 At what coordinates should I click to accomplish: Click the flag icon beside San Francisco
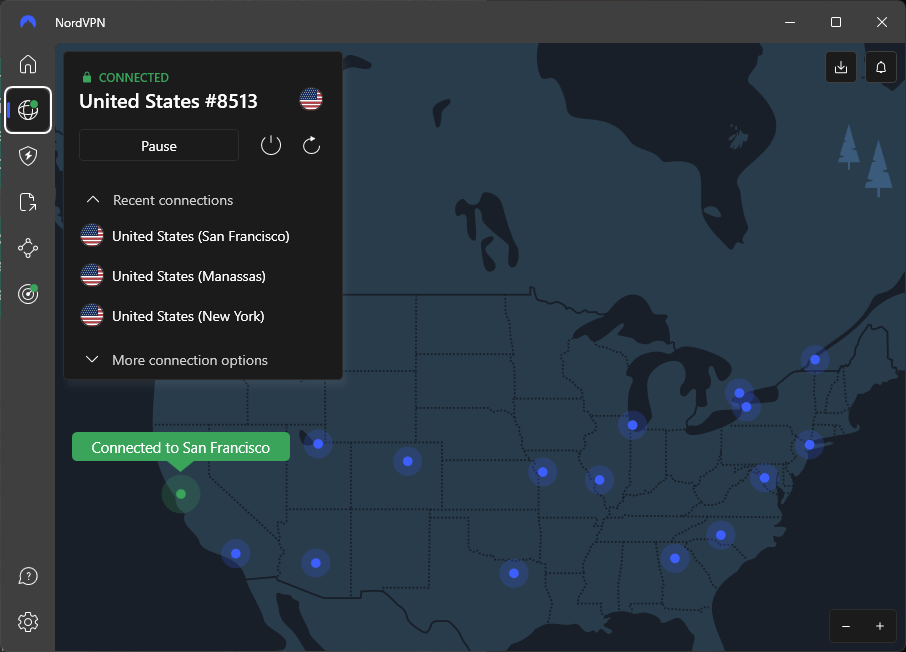tap(92, 235)
